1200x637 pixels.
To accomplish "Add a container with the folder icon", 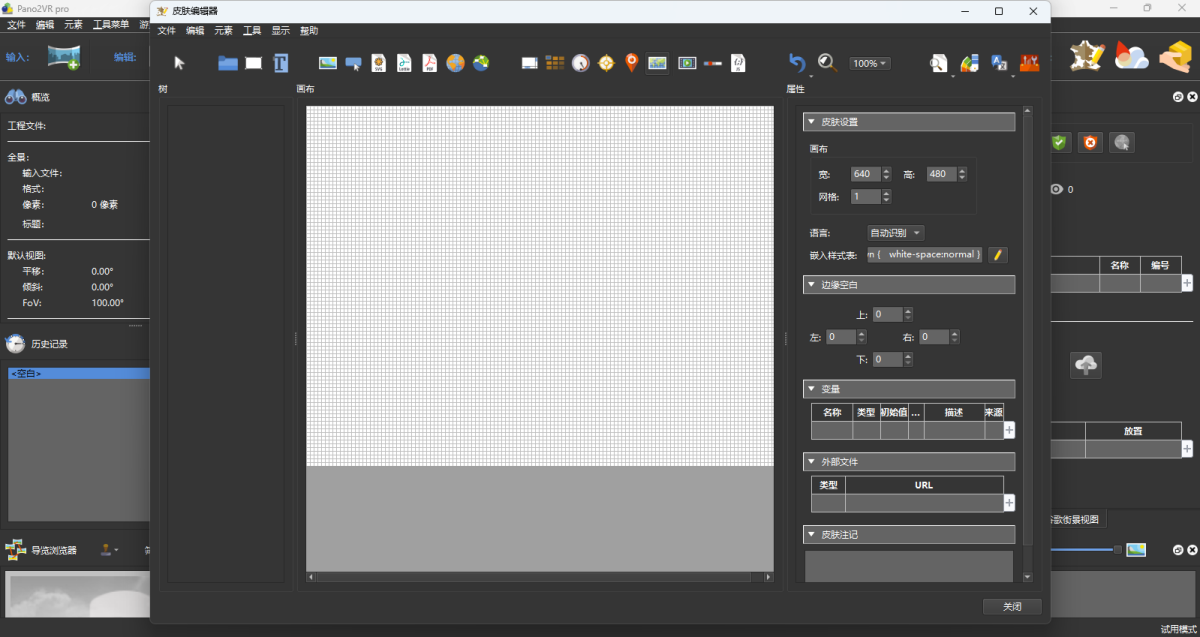I will [228, 63].
